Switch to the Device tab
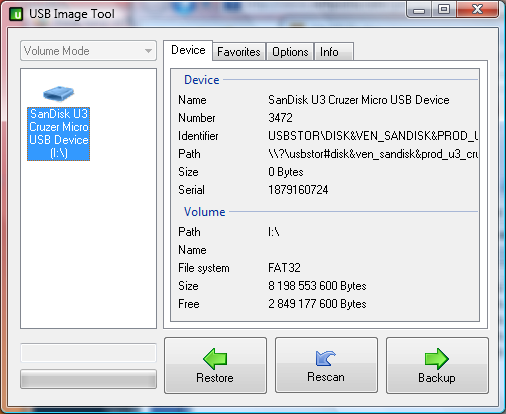Screen dimensions: 506x414 (188, 50)
